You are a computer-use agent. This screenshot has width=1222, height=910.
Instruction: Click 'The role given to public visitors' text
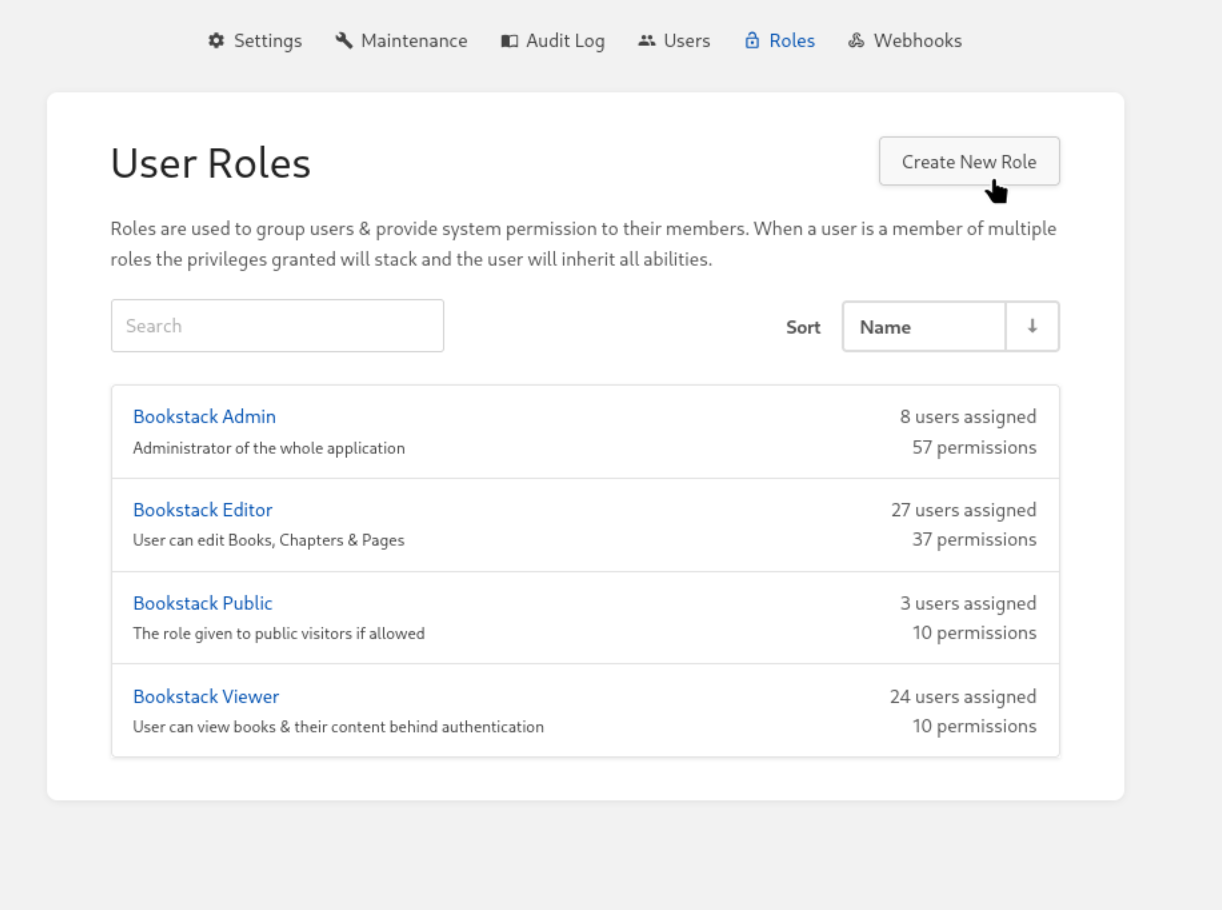tap(279, 633)
